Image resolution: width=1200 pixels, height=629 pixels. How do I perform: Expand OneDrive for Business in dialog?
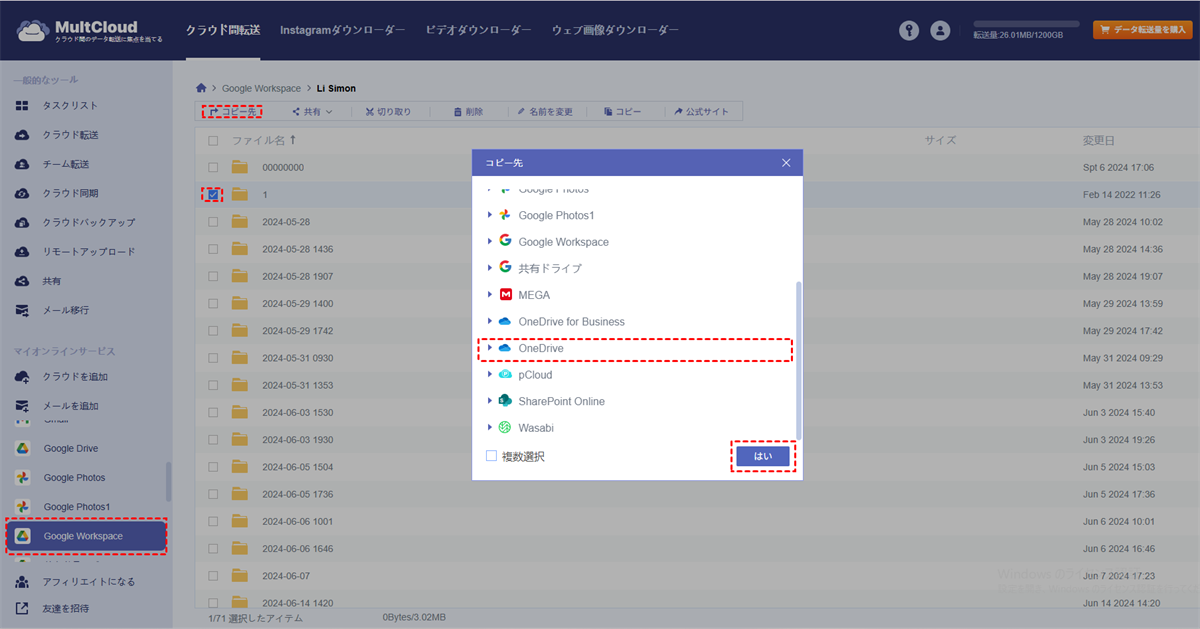(490, 321)
